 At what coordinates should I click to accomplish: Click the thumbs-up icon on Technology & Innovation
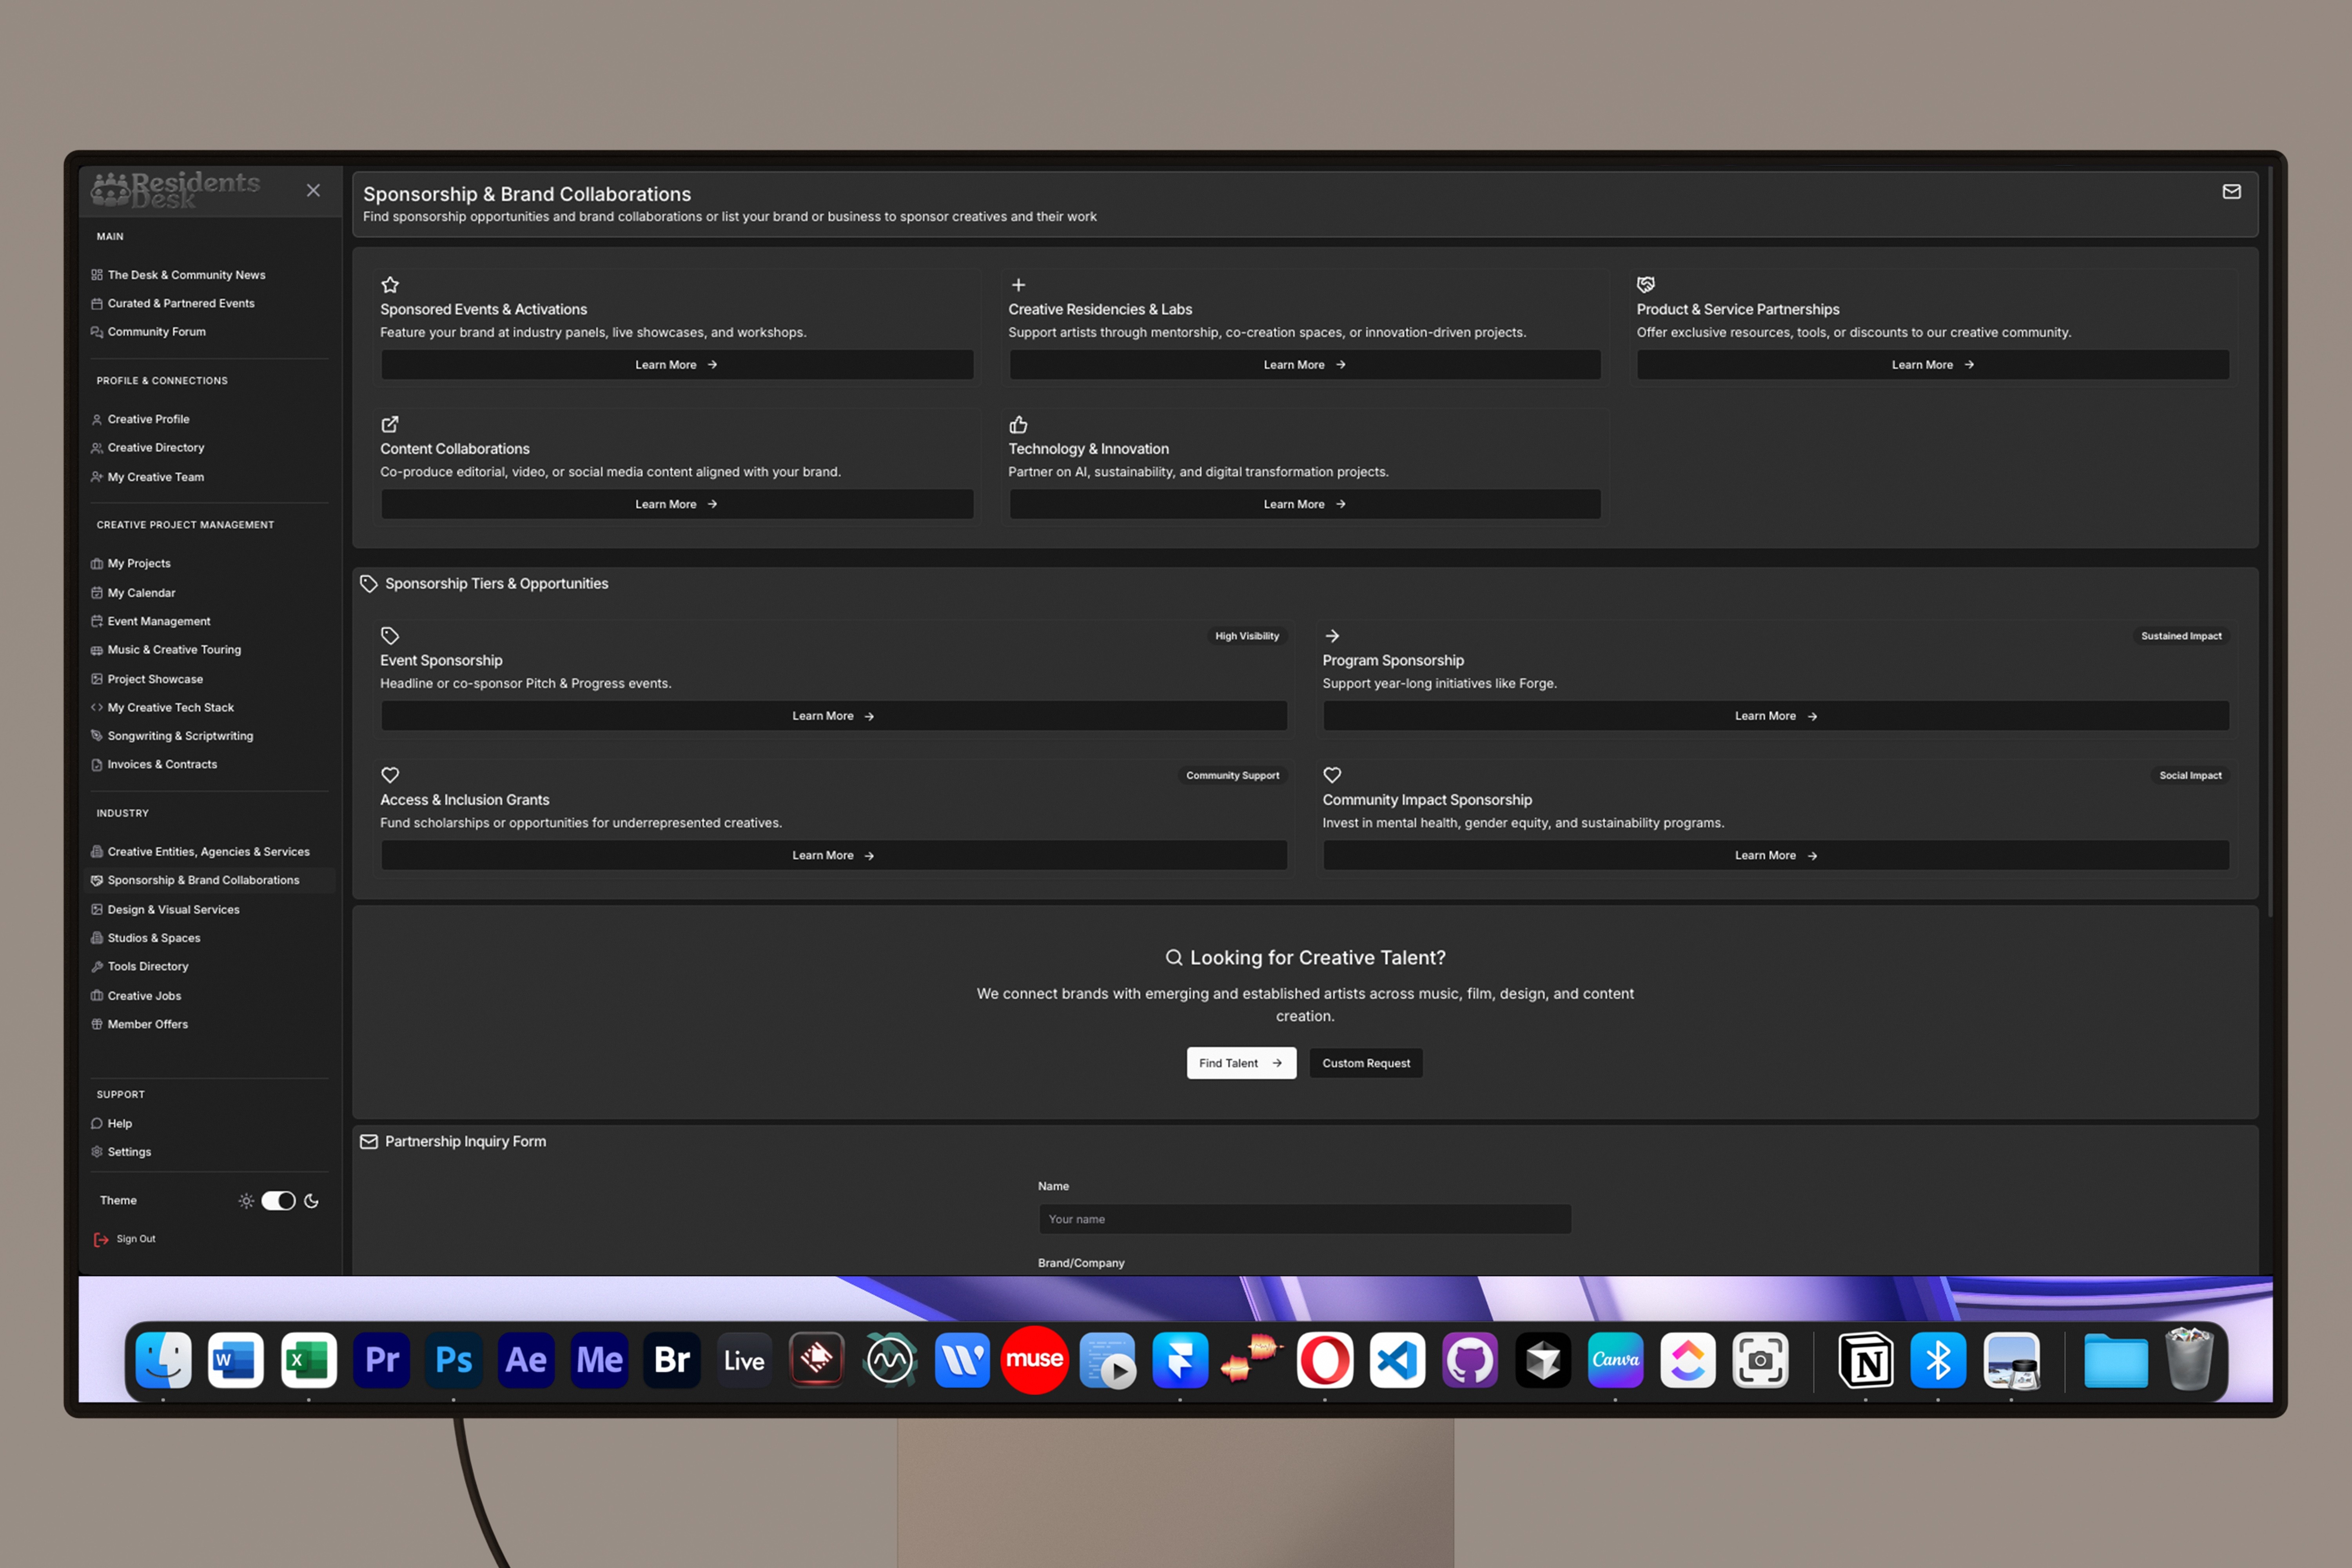pos(1018,425)
